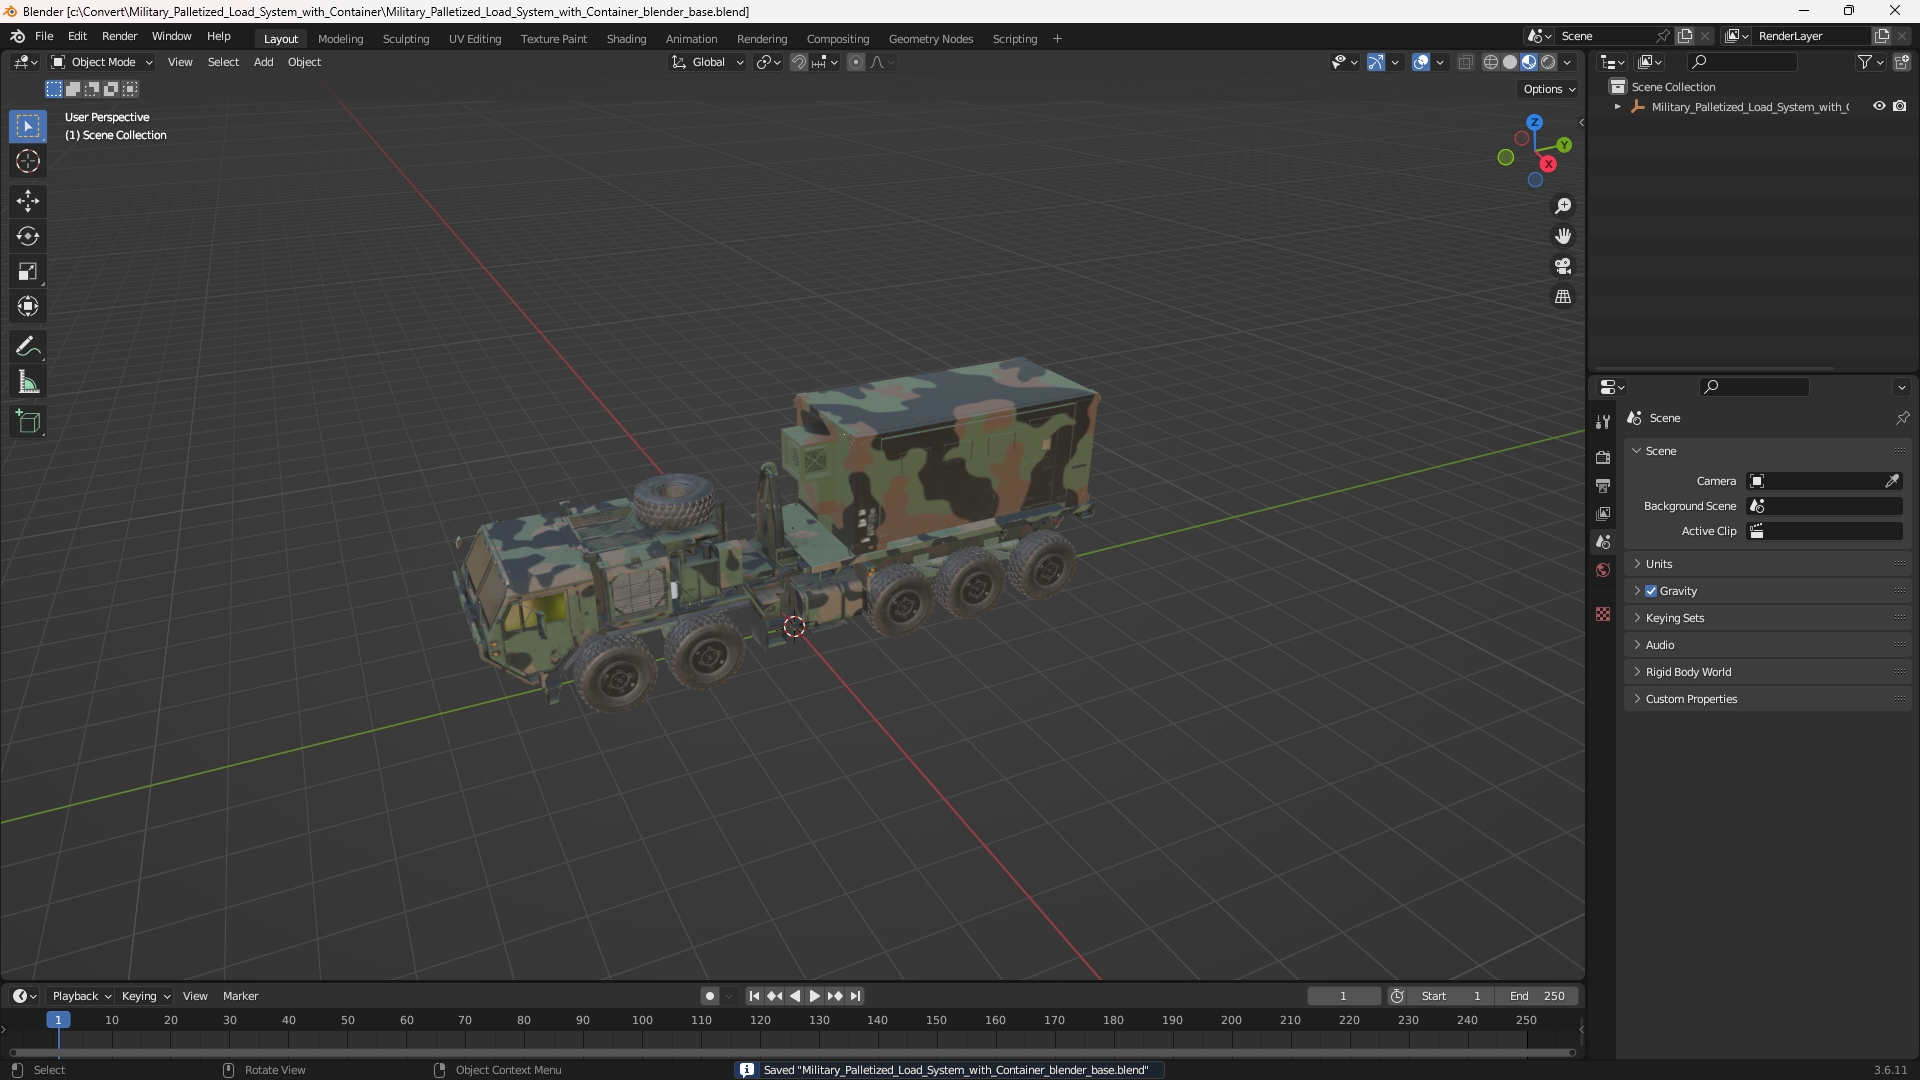Screen dimensions: 1920x1080
Task: Open the Tool properties tab
Action: pyautogui.click(x=1603, y=422)
